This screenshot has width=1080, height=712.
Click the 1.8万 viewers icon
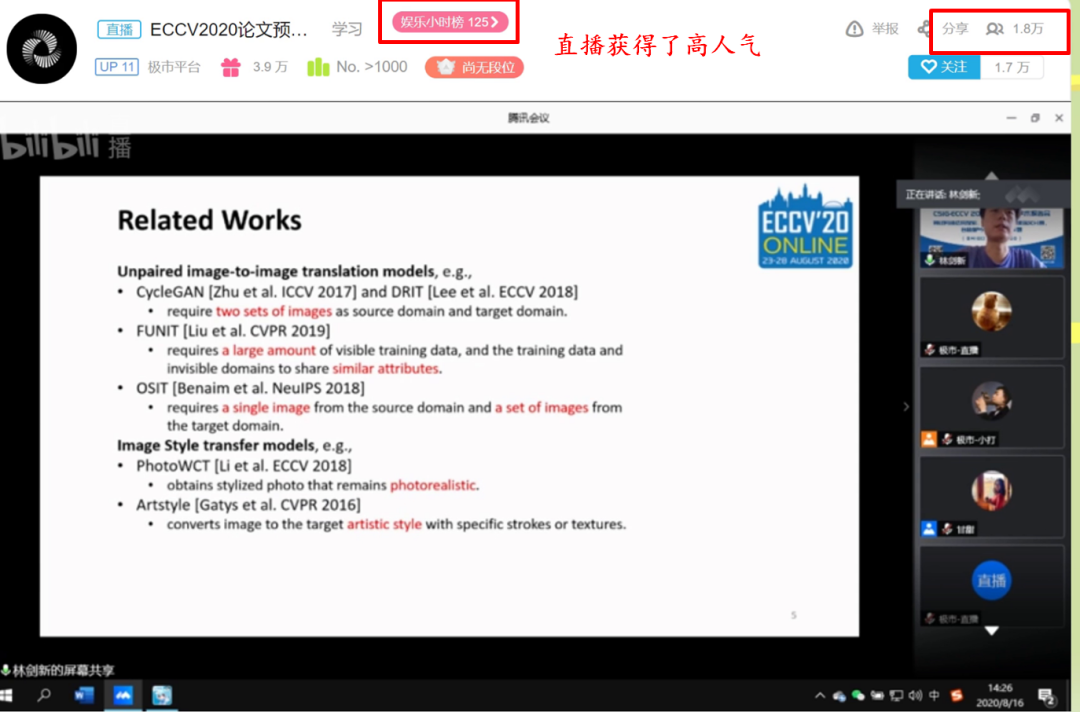point(994,29)
